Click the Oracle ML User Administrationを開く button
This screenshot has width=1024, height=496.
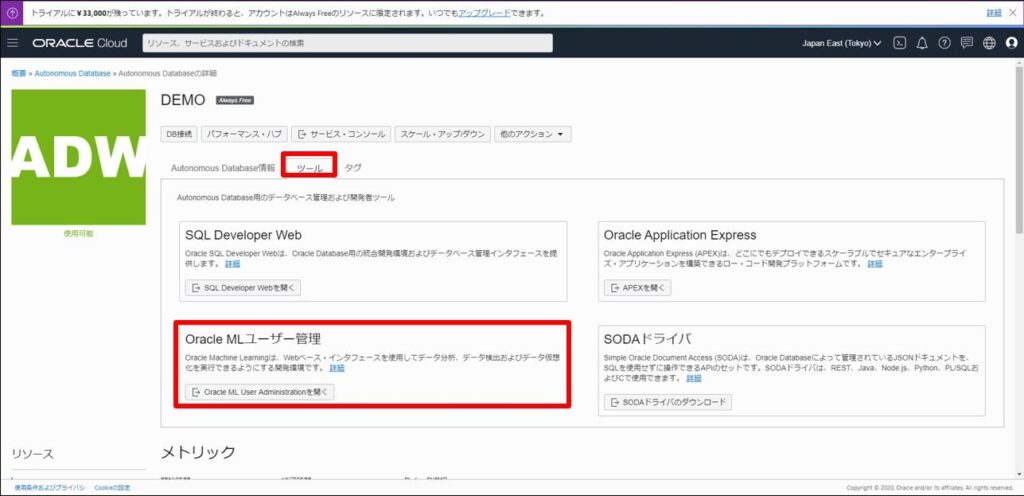[260, 392]
